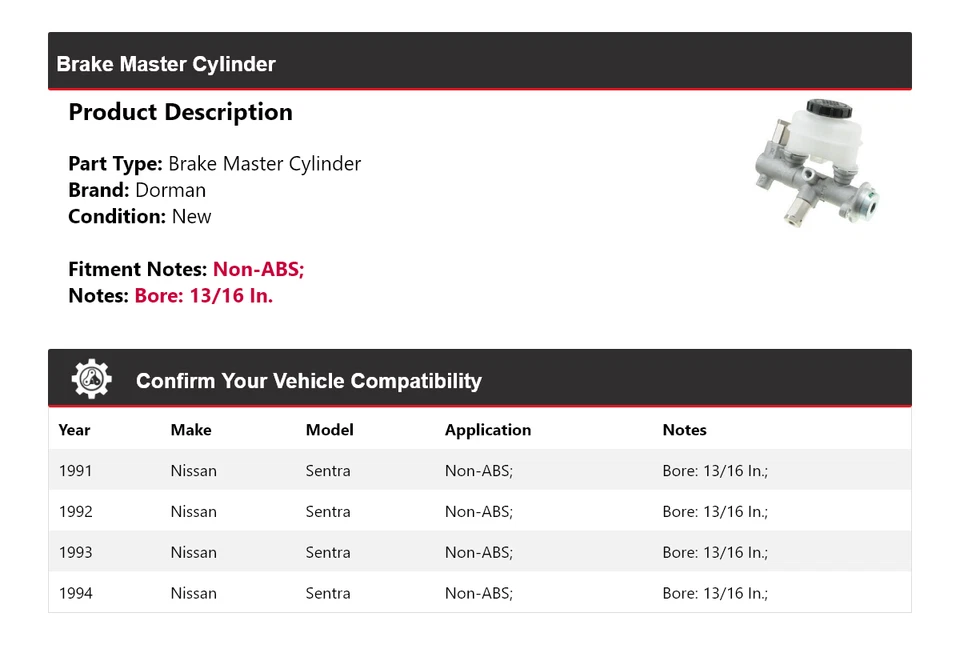960x645 pixels.
Task: Click the Brand: Dorman line
Action: pyautogui.click(x=137, y=190)
